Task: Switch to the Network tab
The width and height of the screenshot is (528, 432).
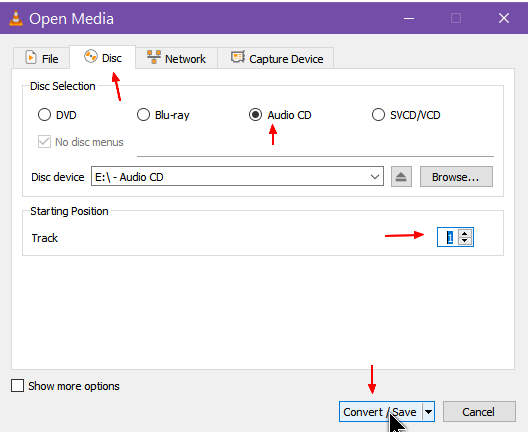Action: (177, 58)
